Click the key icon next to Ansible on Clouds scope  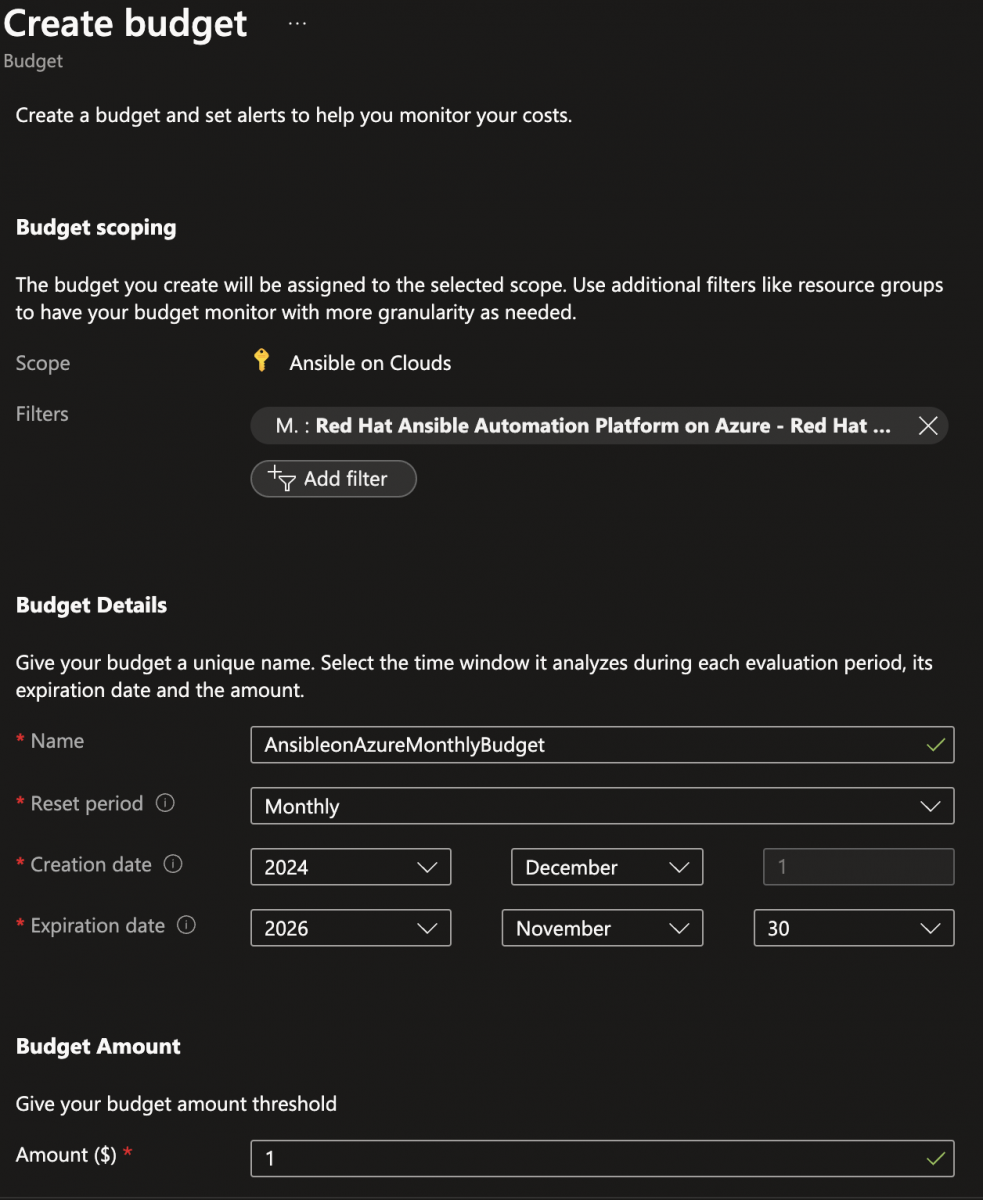coord(261,362)
